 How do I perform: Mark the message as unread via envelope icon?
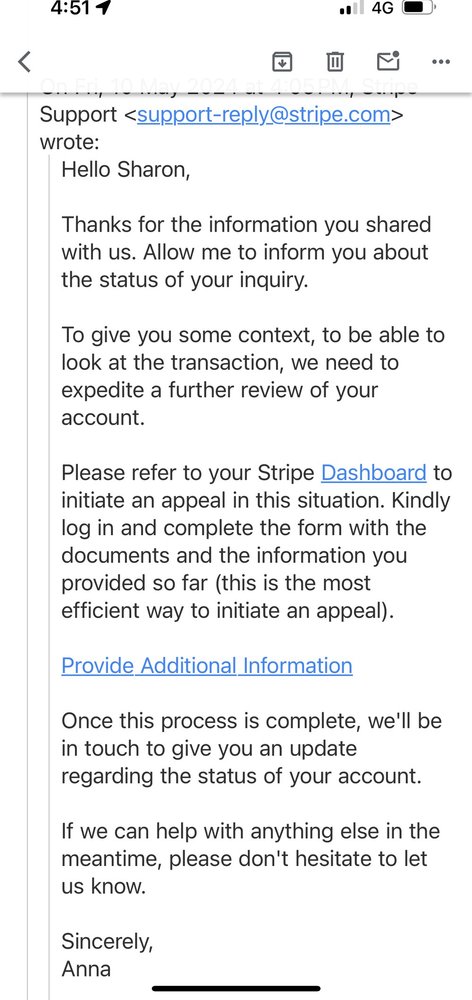pyautogui.click(x=388, y=61)
